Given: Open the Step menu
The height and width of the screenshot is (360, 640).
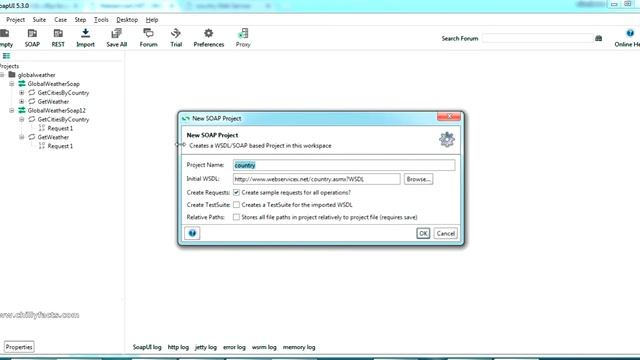Looking at the screenshot, I should [80, 20].
